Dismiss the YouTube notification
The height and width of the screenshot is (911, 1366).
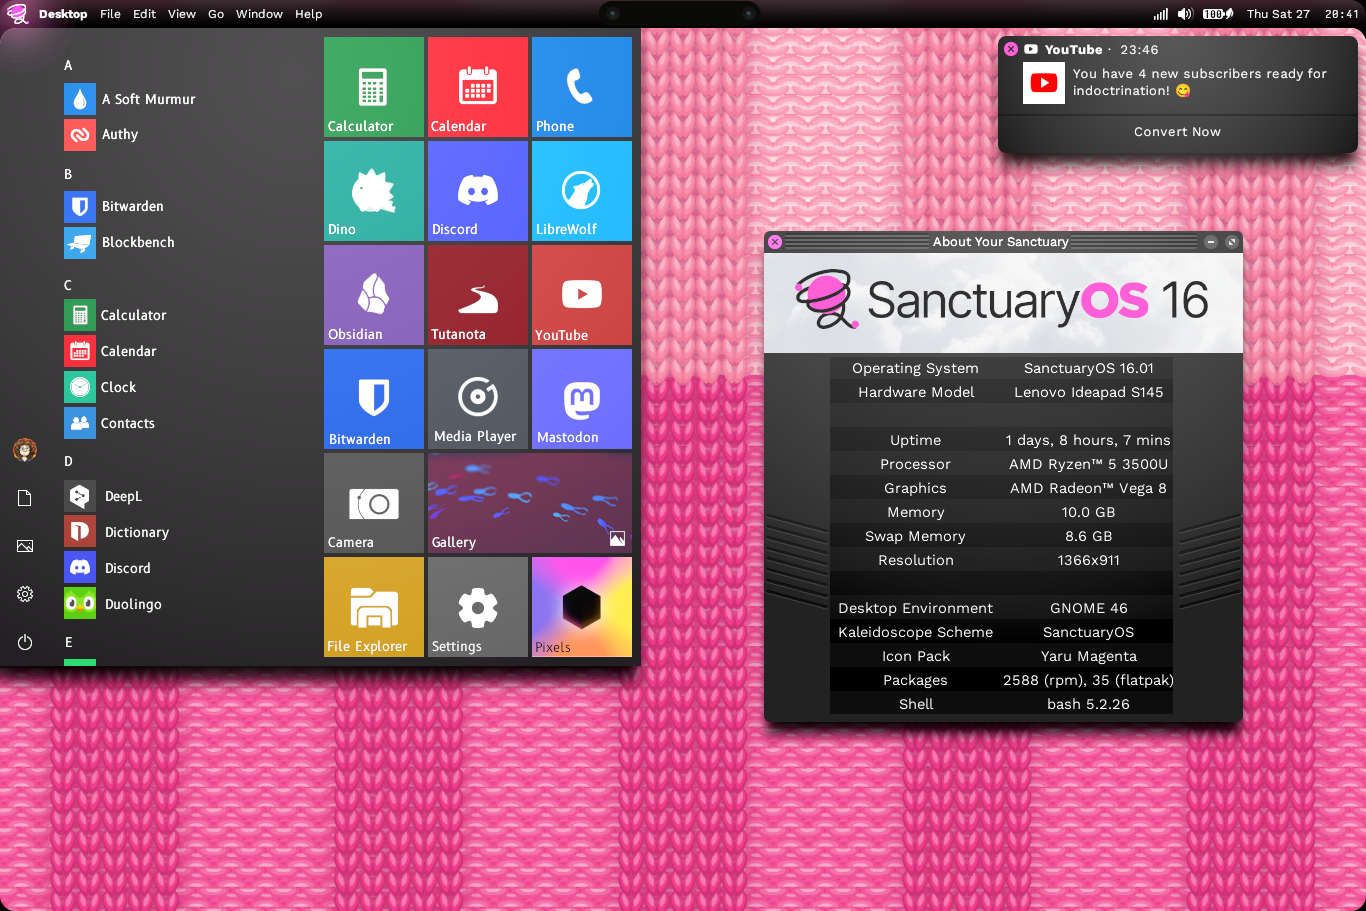(x=1011, y=49)
